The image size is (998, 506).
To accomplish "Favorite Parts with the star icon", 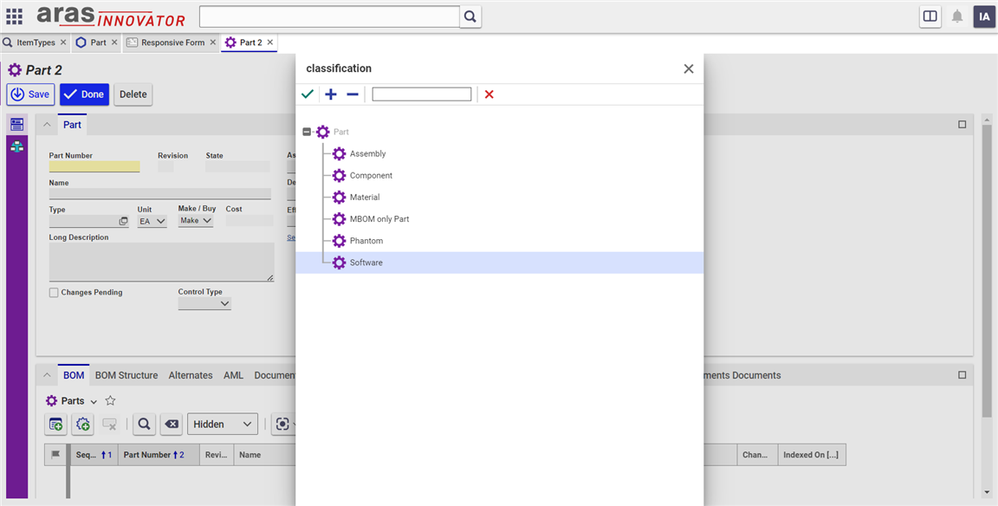I will [111, 400].
